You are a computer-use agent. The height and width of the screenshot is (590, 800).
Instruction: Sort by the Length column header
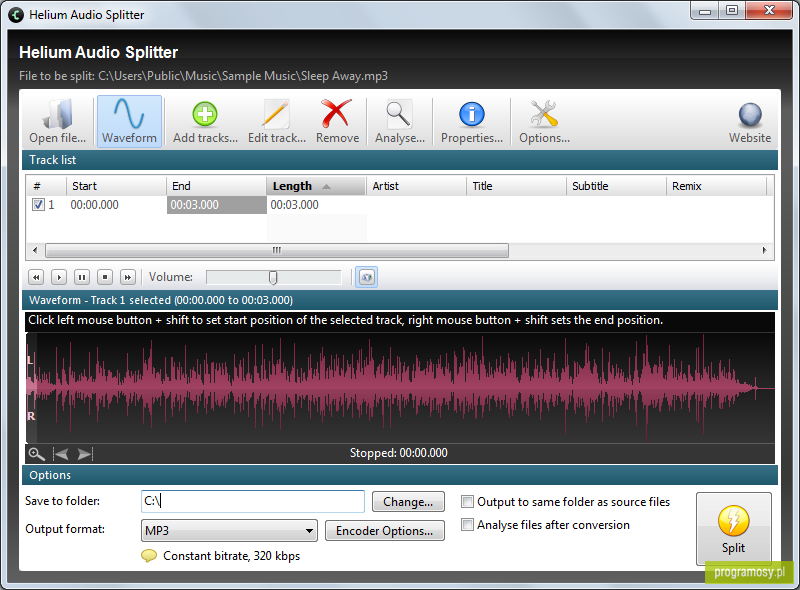point(316,186)
